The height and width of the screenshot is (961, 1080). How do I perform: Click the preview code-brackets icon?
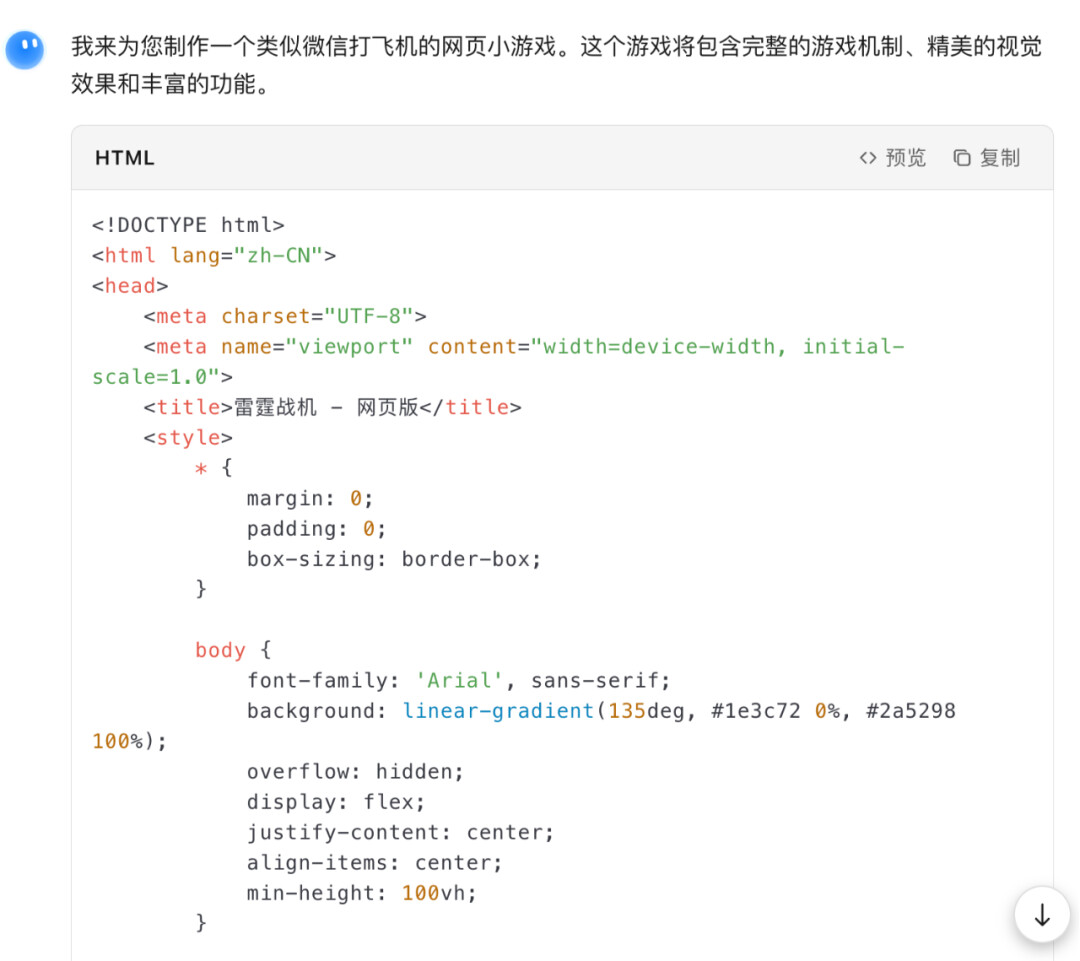click(868, 158)
